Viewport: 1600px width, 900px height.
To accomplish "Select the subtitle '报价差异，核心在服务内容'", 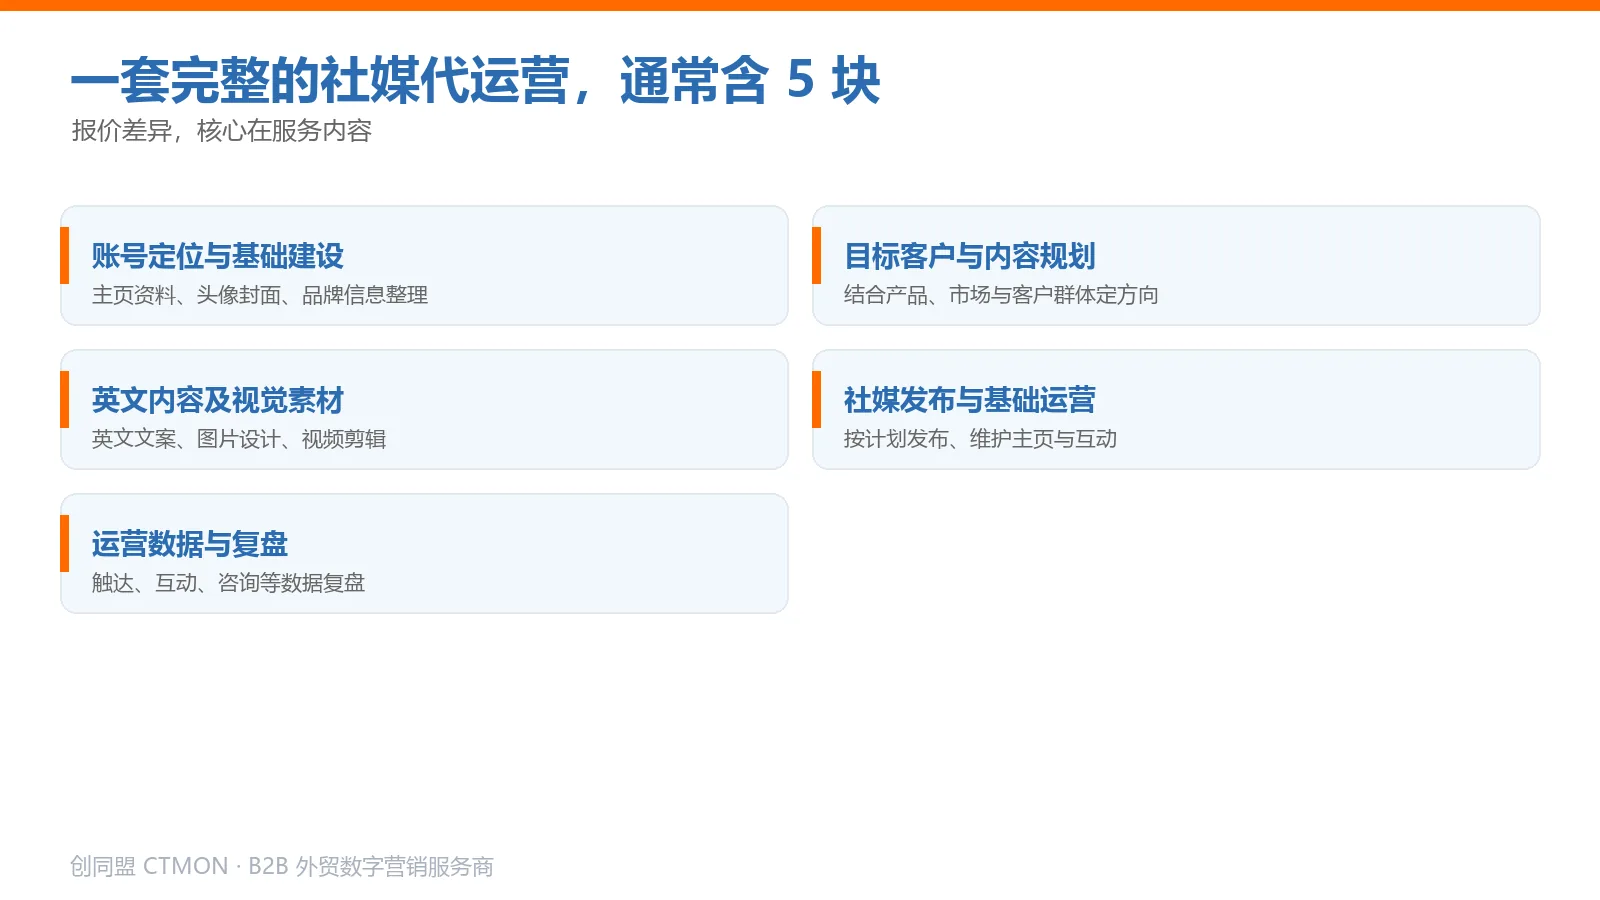I will [222, 131].
